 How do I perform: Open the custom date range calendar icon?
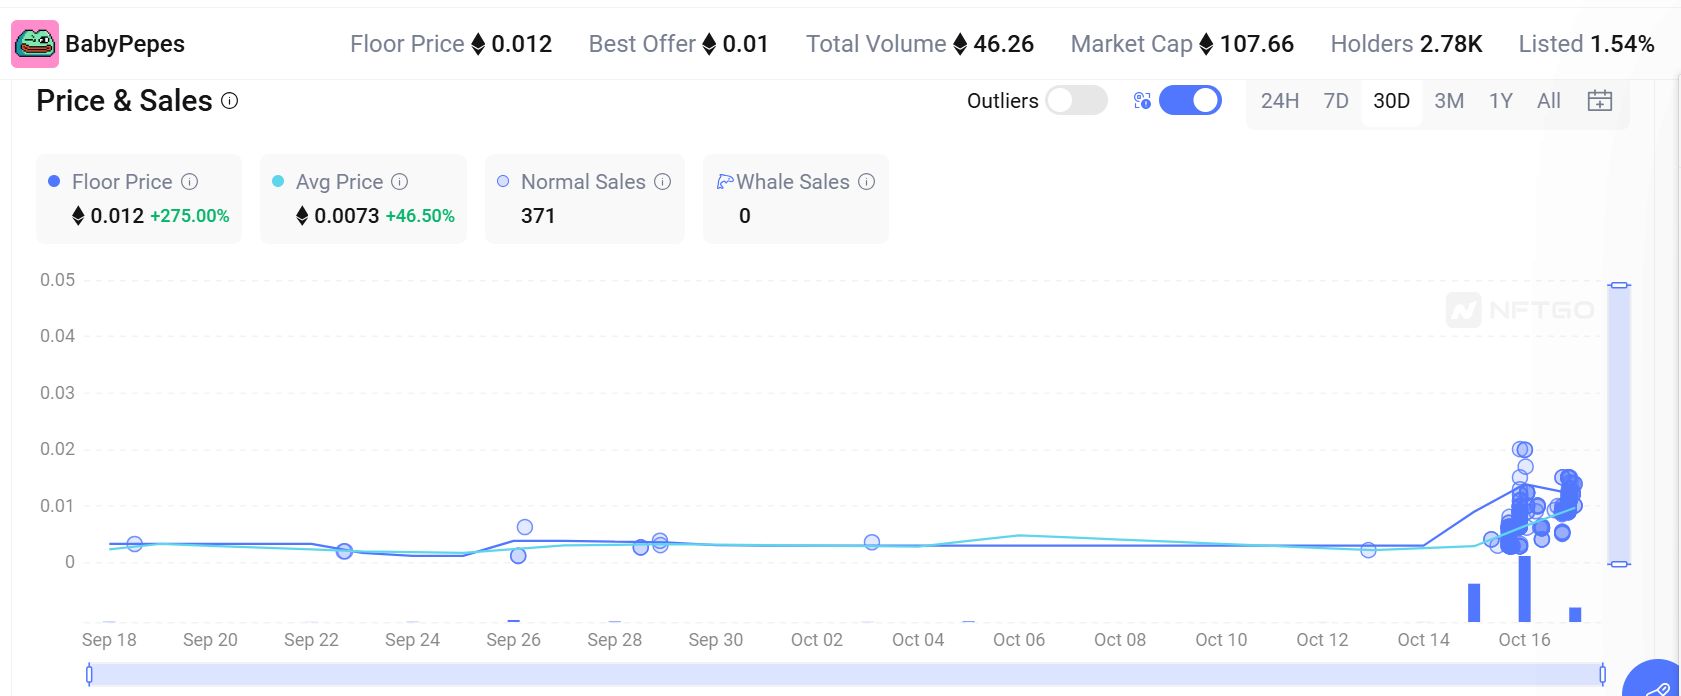click(1599, 101)
